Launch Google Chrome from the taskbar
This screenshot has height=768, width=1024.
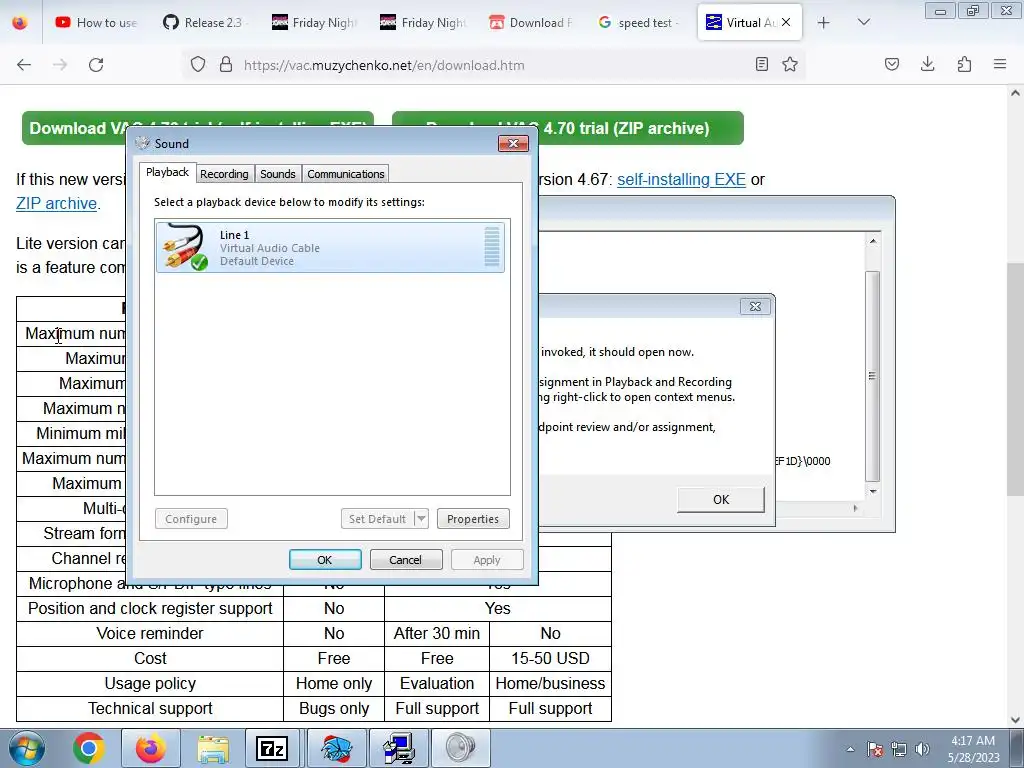coord(89,748)
